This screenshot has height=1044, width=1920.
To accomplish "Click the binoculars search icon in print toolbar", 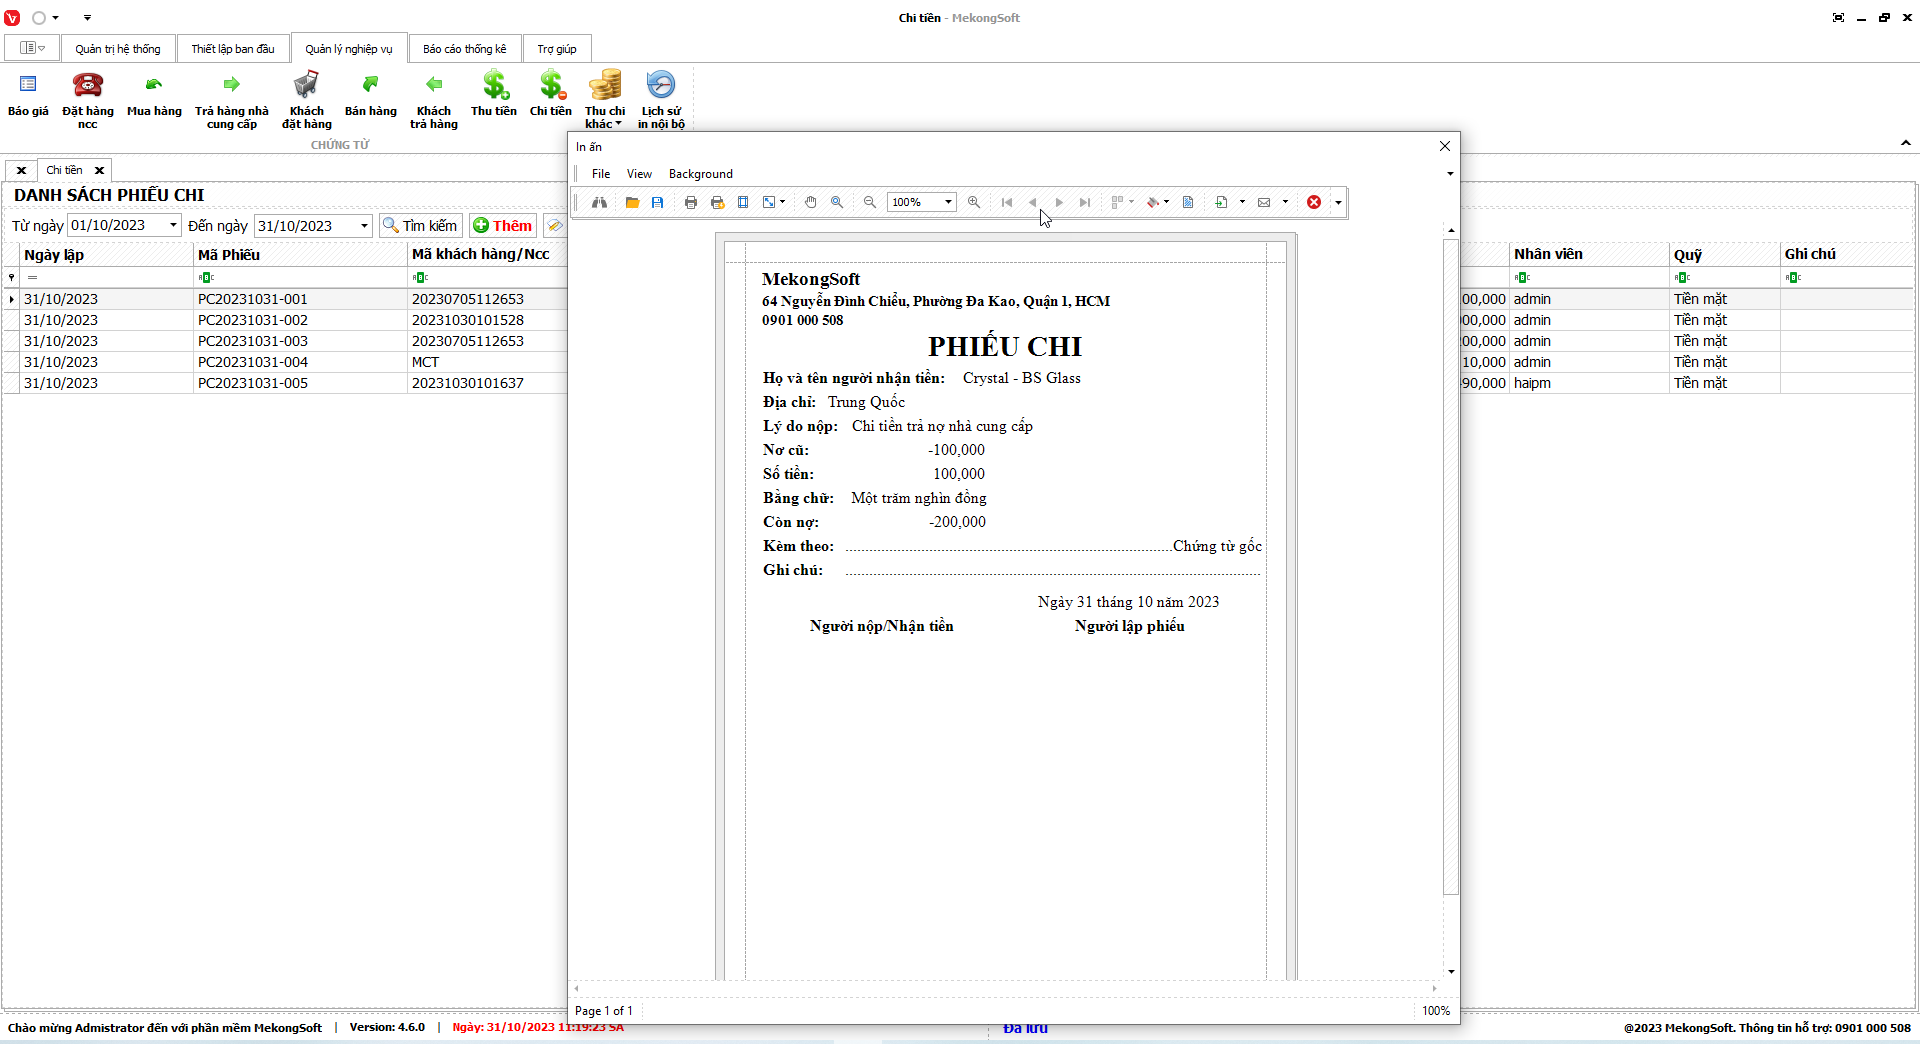I will 599,202.
